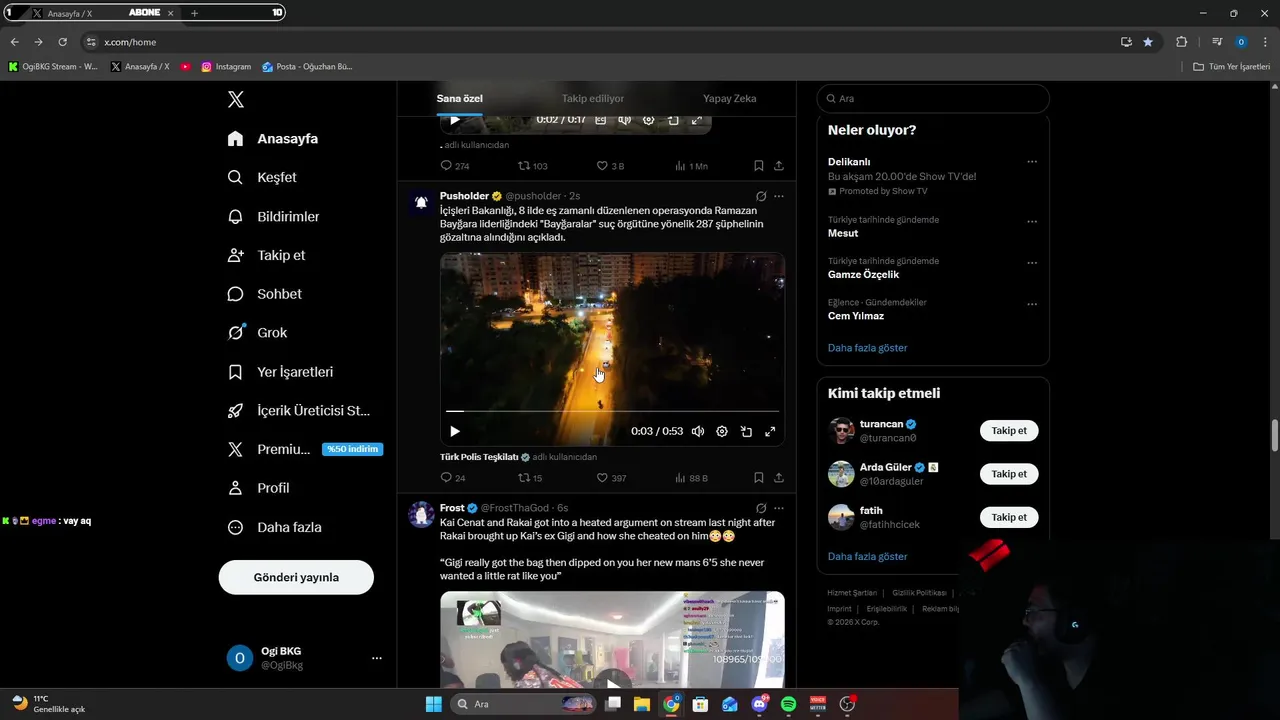Switch to Sana özel tab
1280x720 pixels.
[460, 98]
